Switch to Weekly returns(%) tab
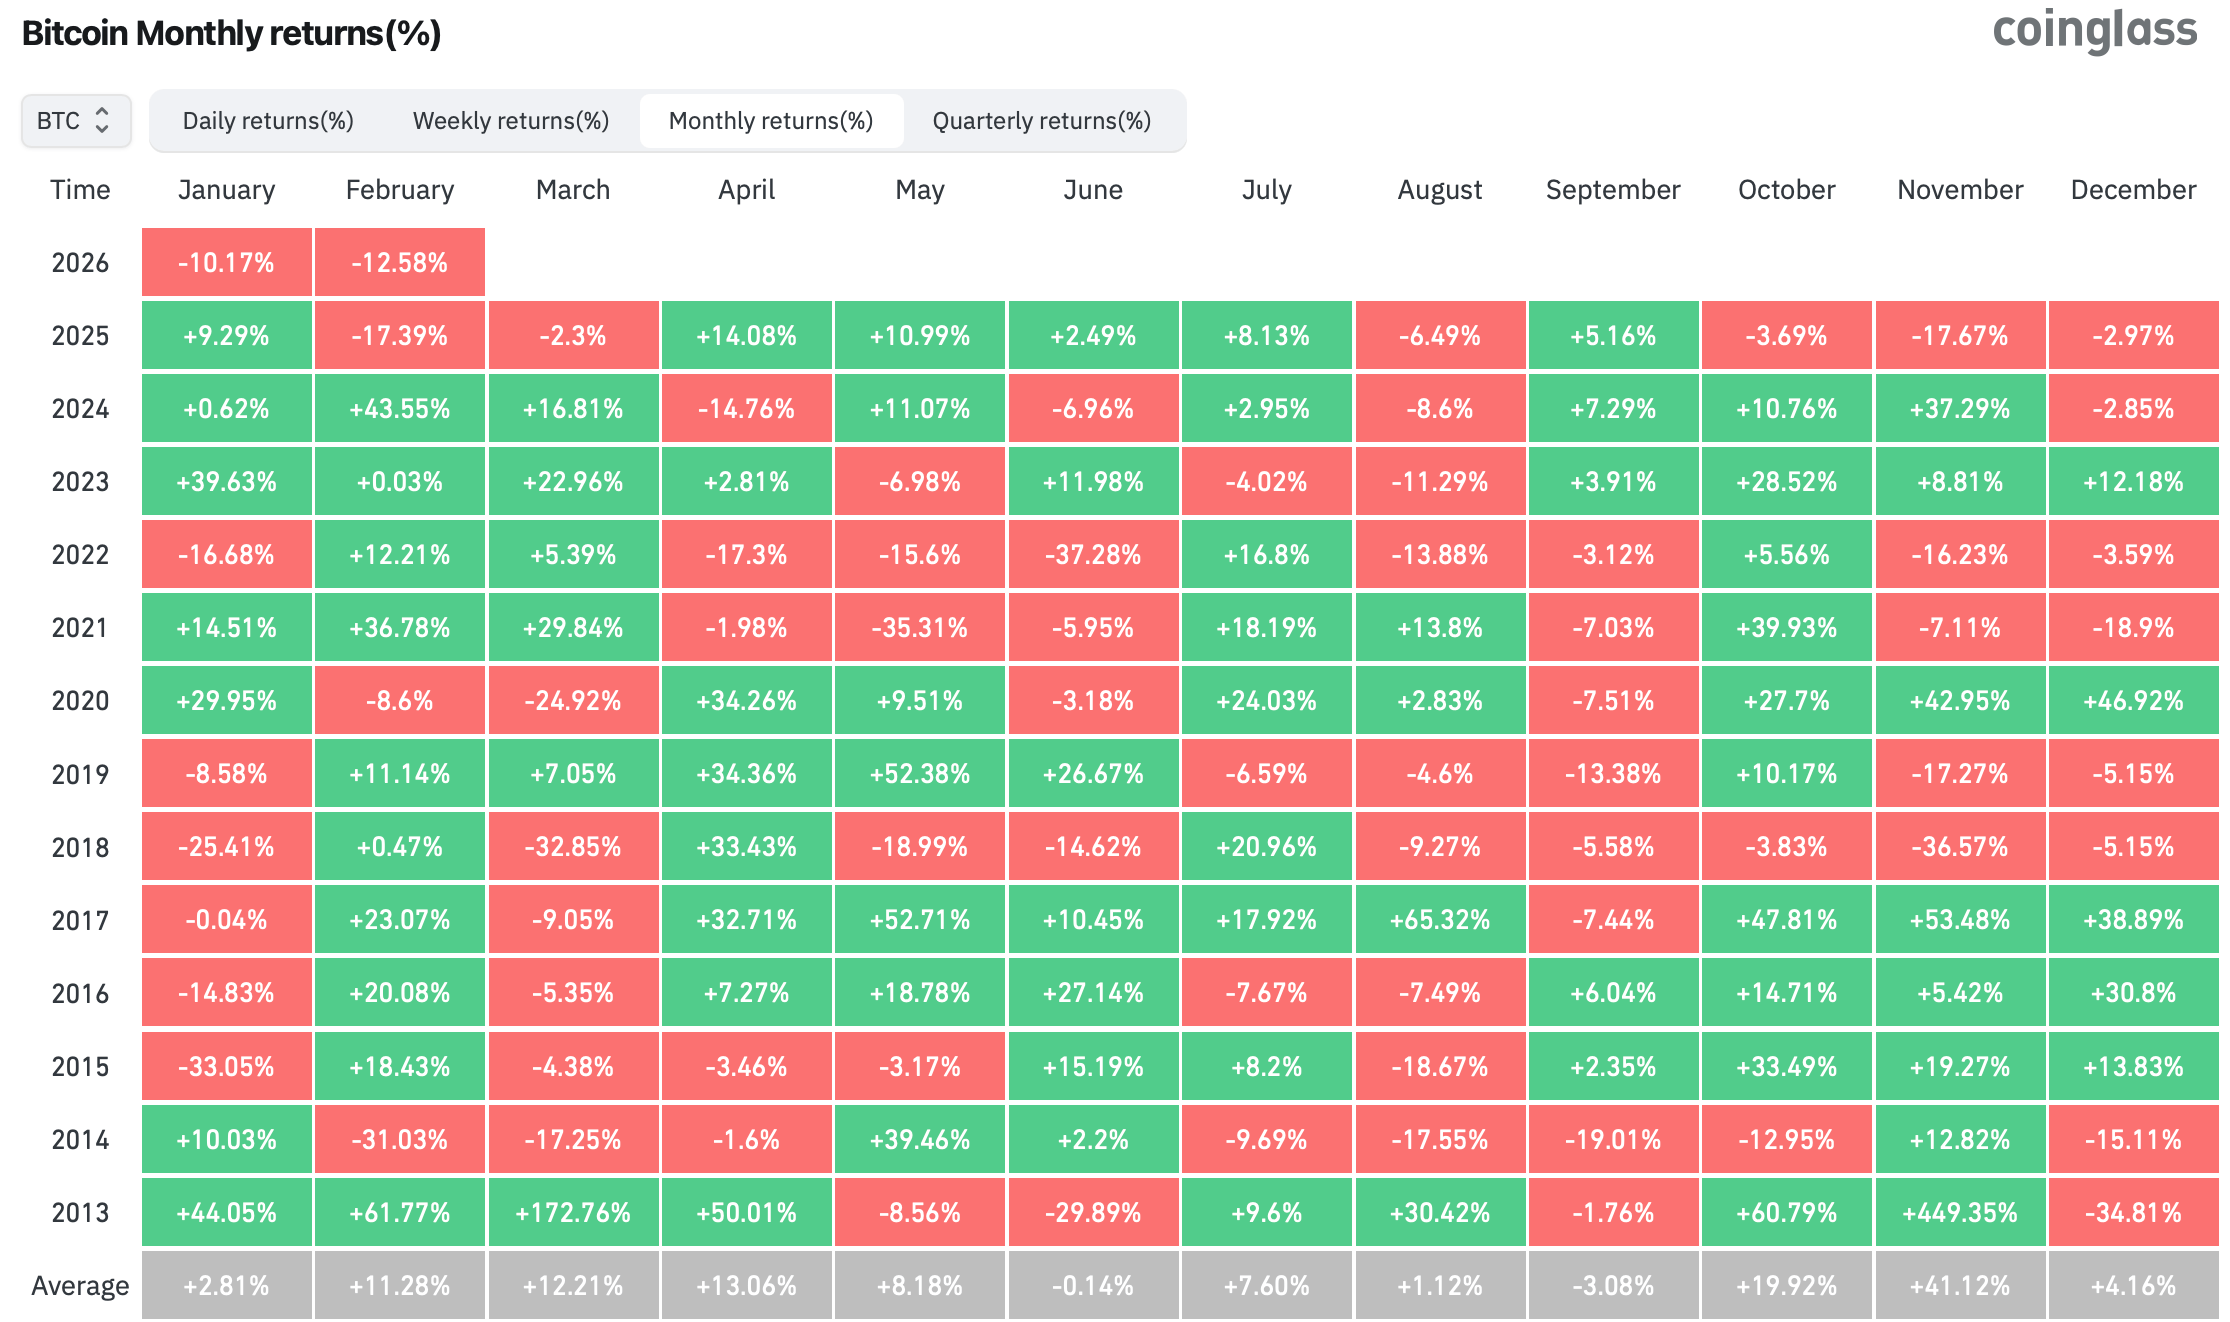 [510, 121]
